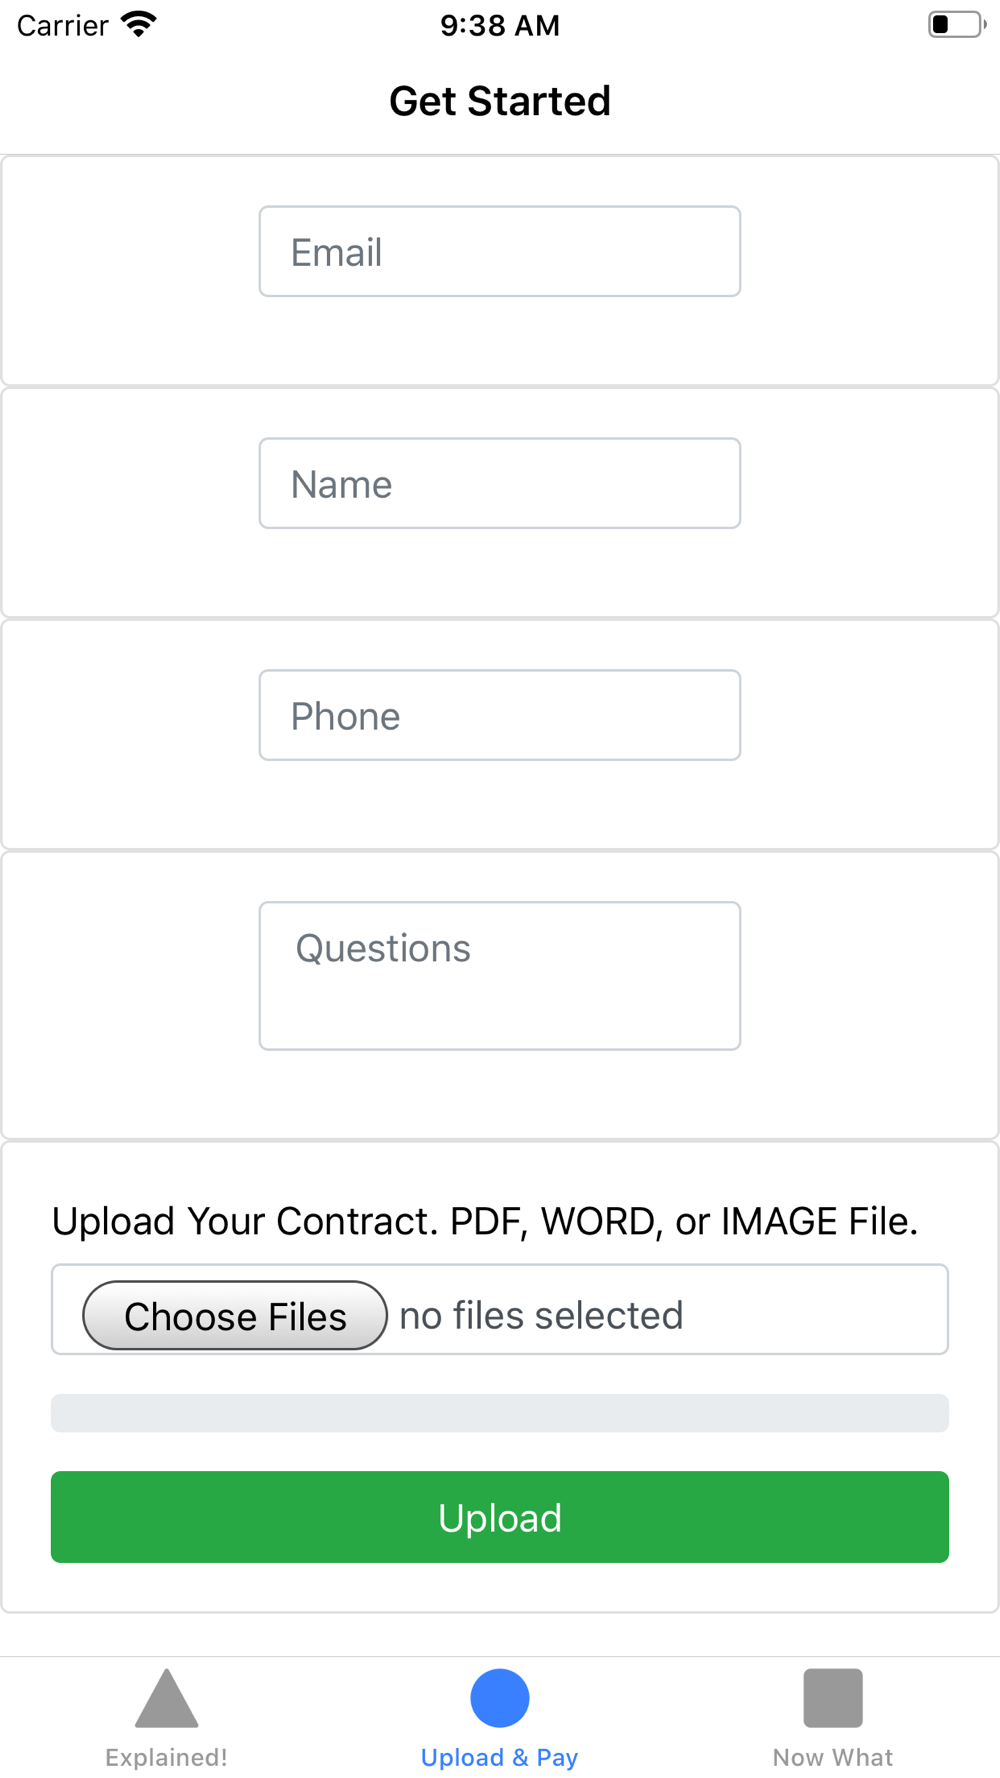Select the Now What tab label
The width and height of the screenshot is (1000, 1778).
point(833,1757)
